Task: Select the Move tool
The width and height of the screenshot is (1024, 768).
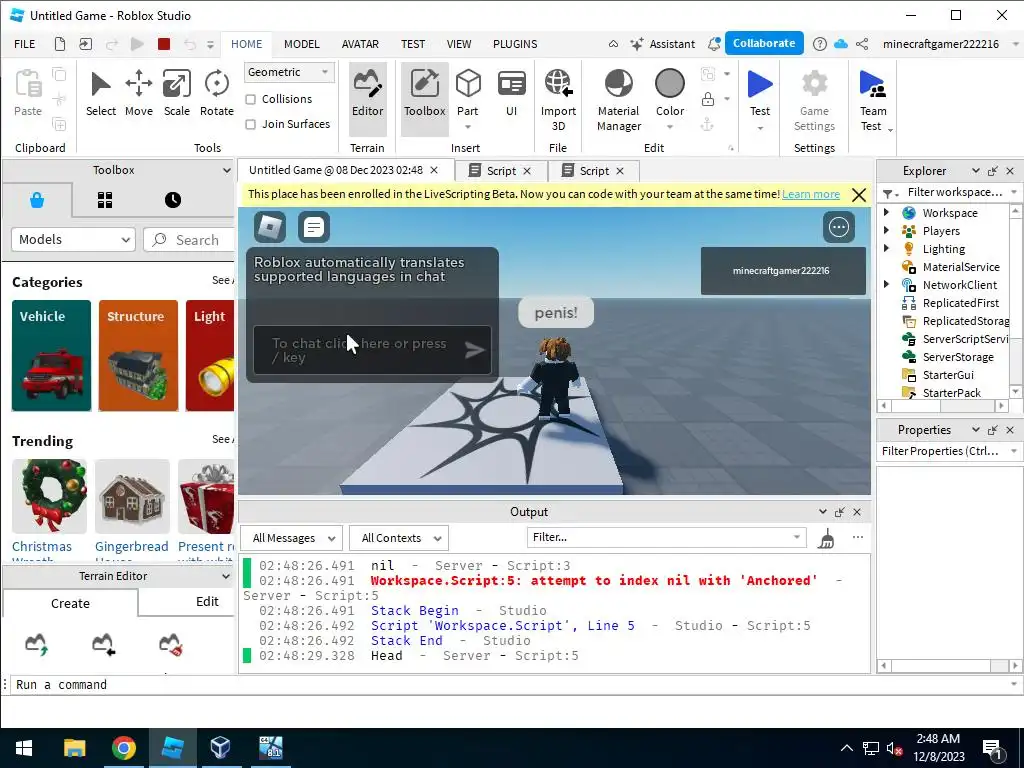Action: tap(138, 93)
